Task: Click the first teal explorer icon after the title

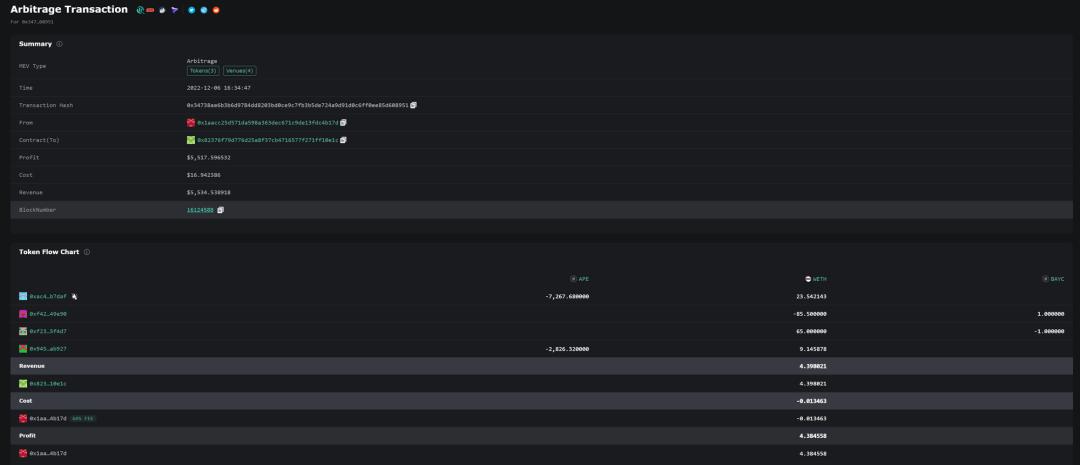Action: pos(140,10)
